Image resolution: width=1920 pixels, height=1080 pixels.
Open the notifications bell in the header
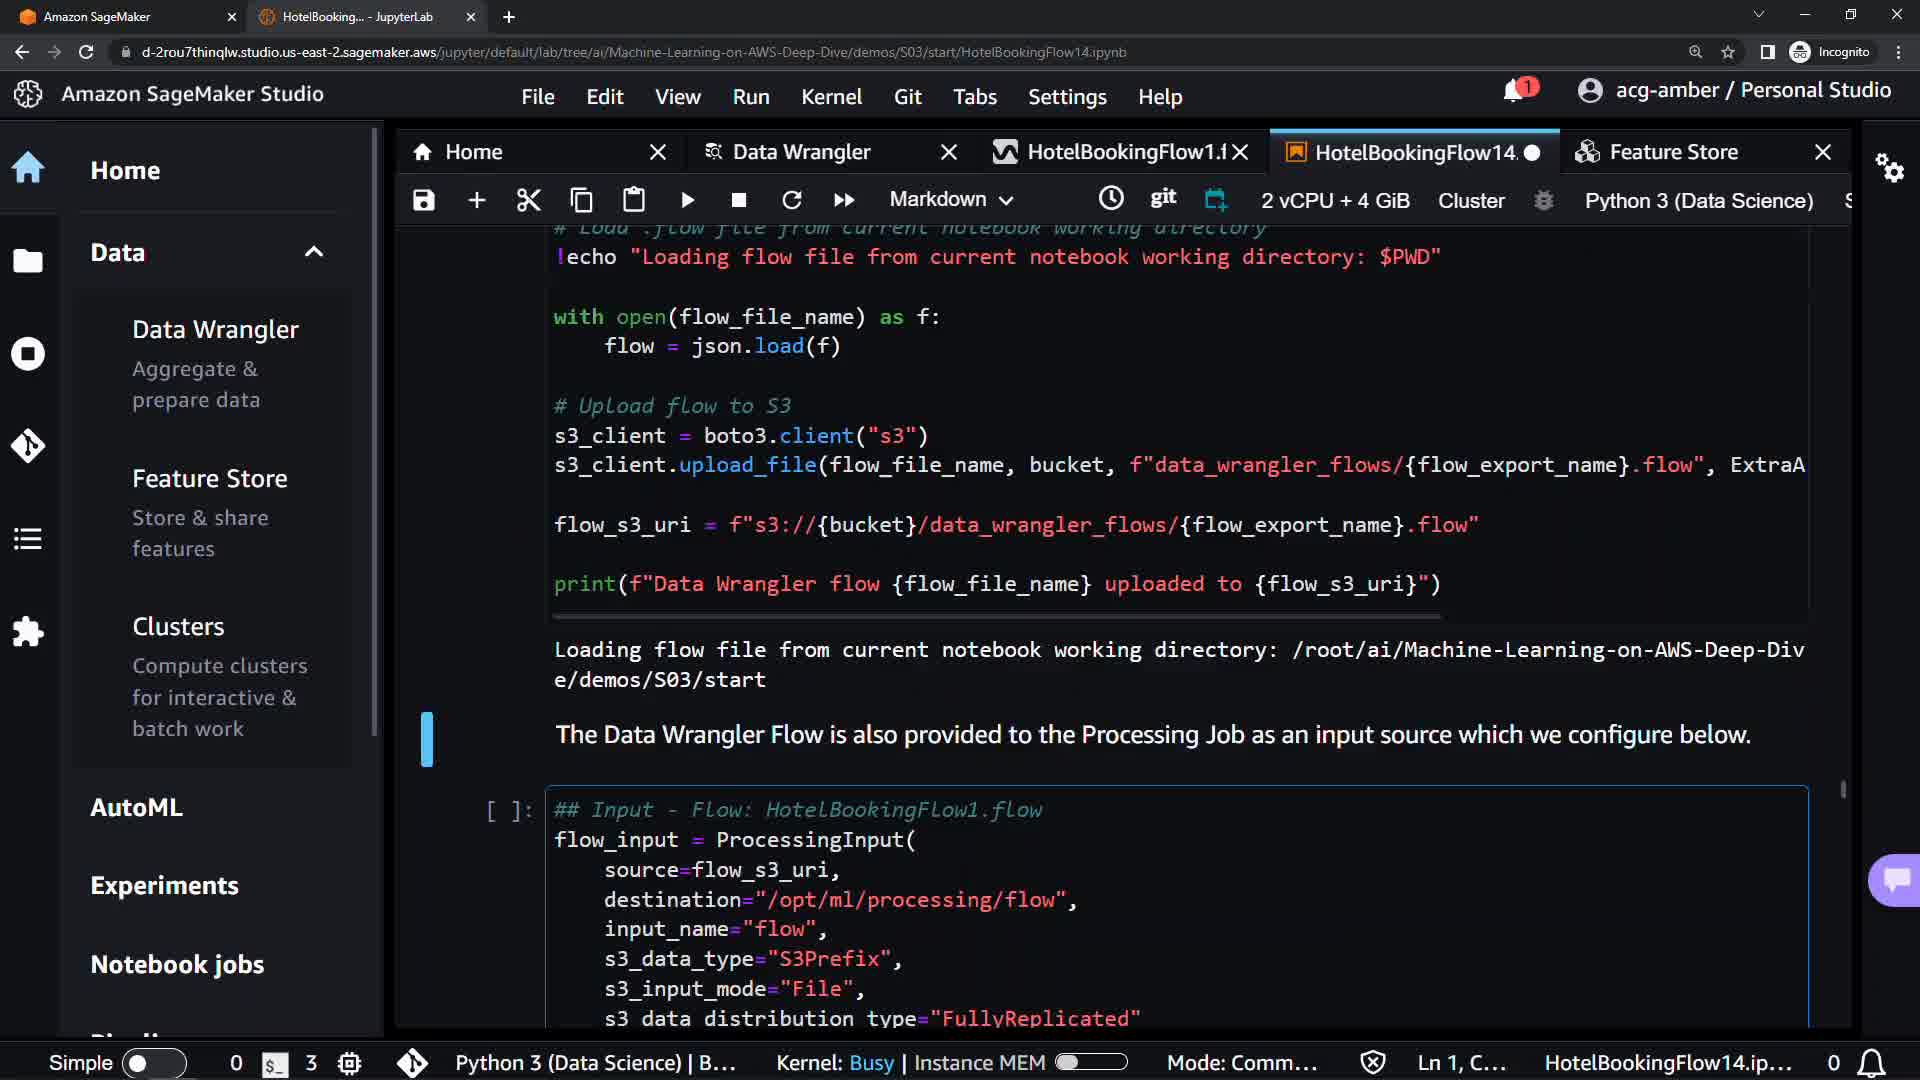[x=1514, y=91]
